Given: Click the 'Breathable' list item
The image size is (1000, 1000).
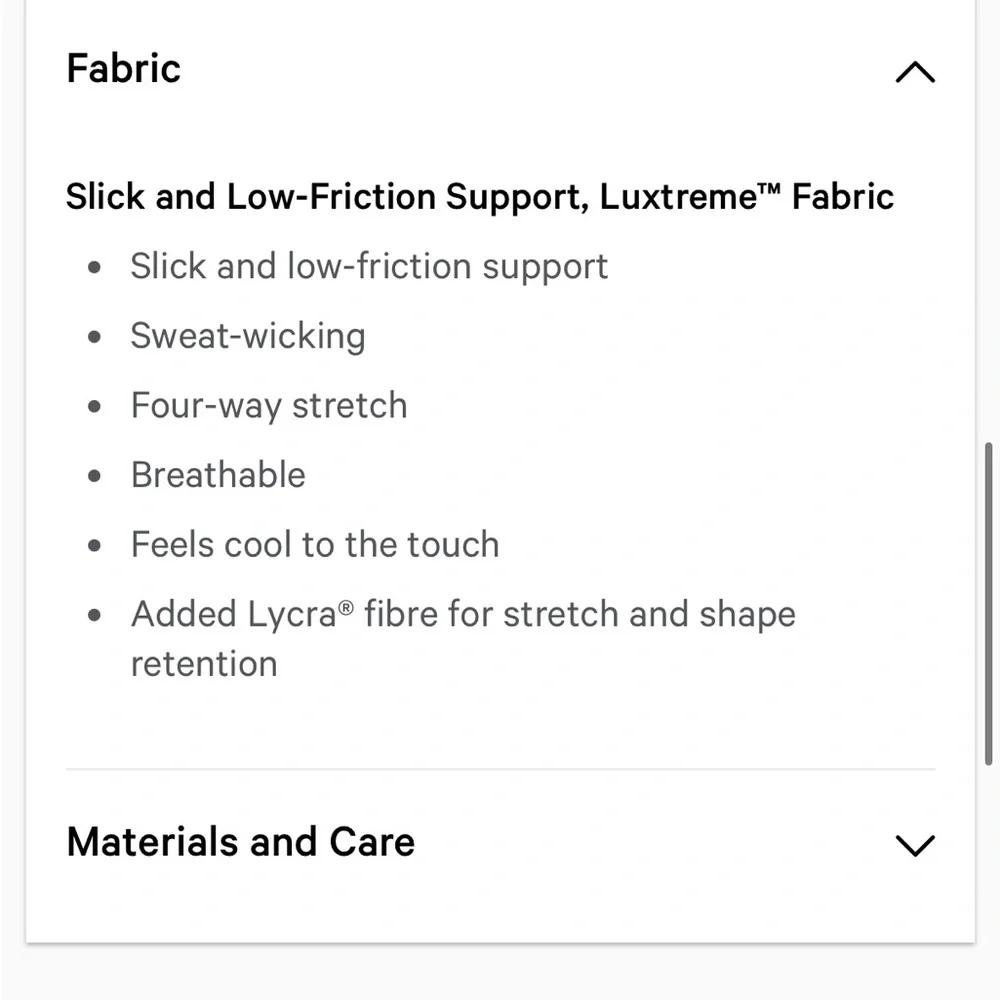Looking at the screenshot, I should pyautogui.click(x=218, y=475).
